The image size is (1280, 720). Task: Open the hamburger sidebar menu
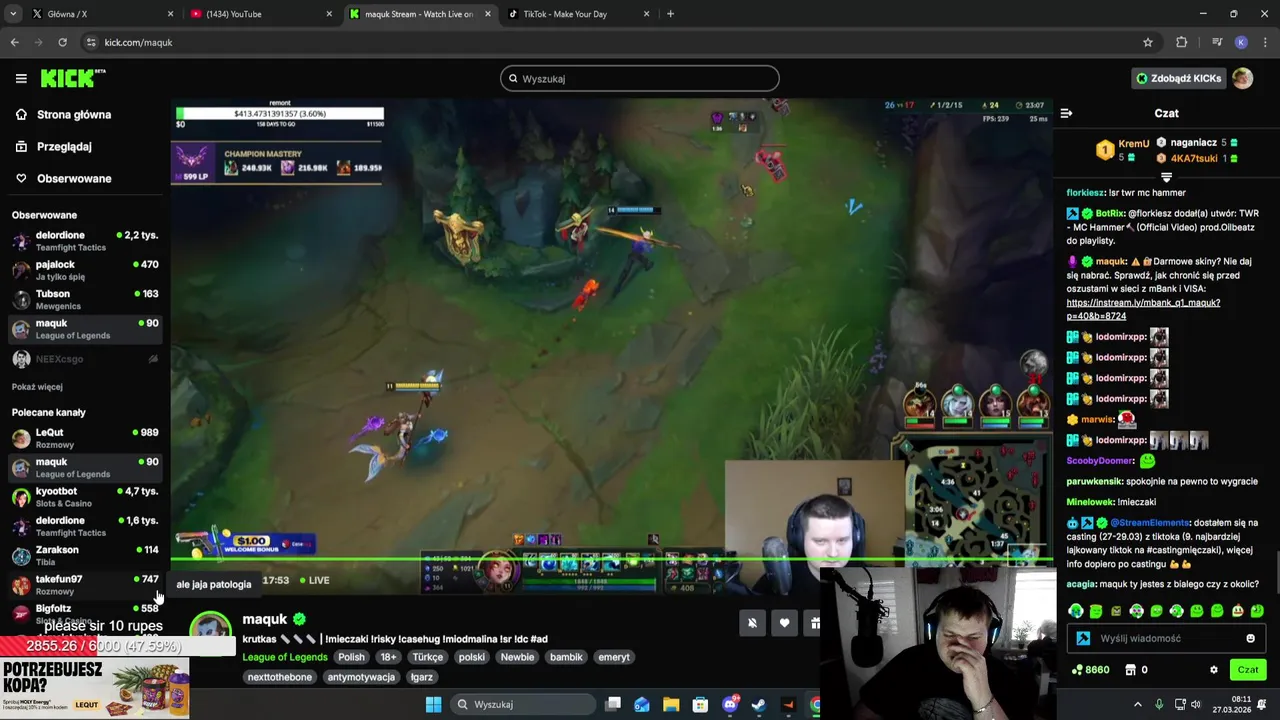click(x=21, y=78)
